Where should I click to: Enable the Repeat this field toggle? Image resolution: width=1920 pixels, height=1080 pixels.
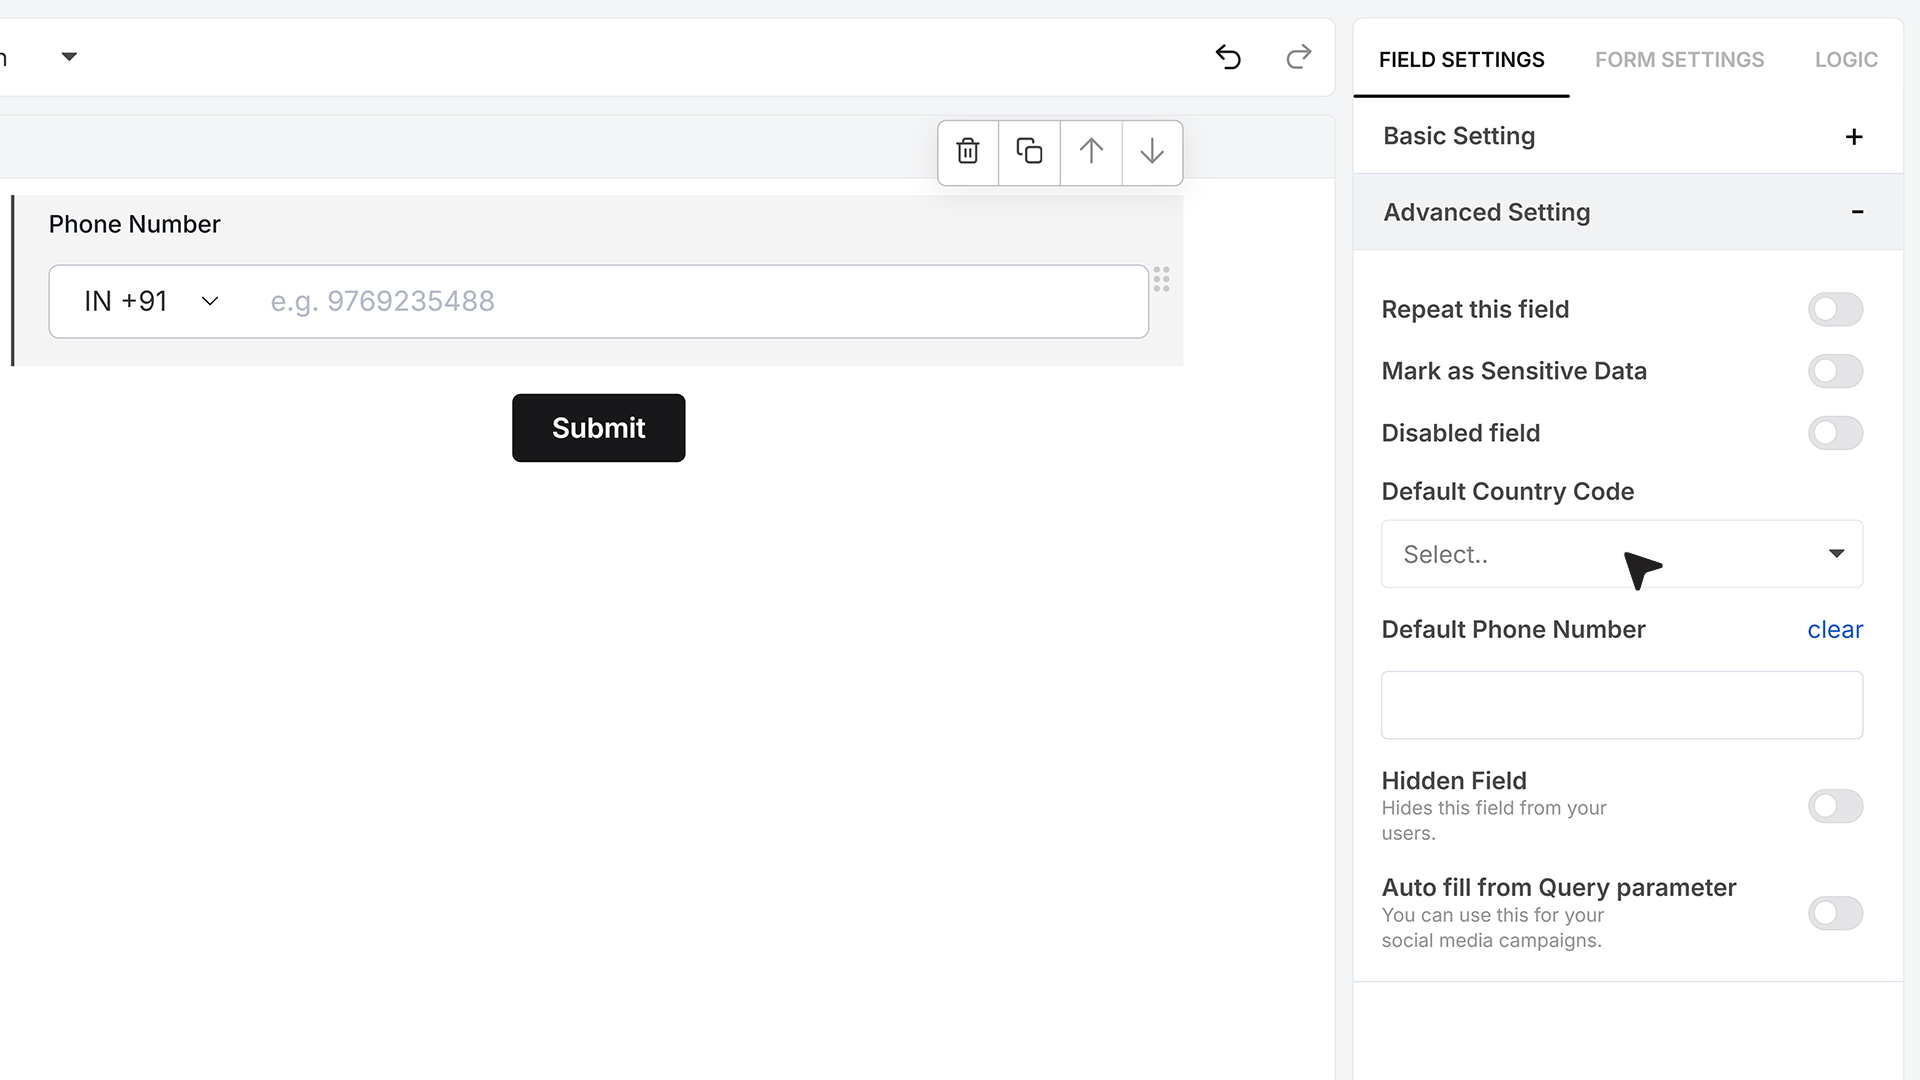1835,309
